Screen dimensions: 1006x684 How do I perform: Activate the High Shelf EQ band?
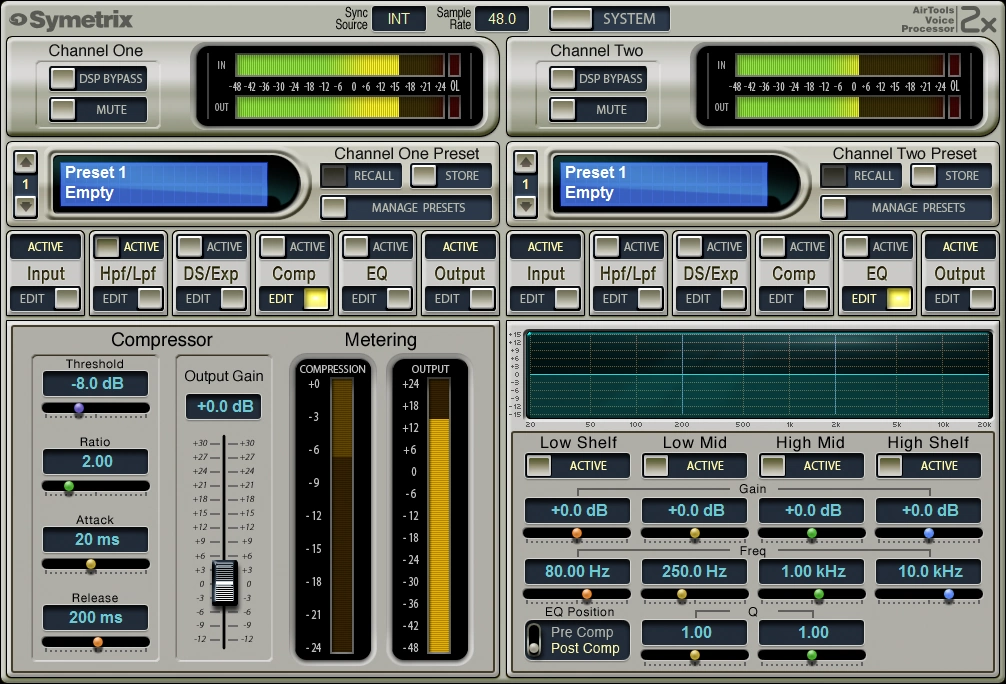tap(928, 466)
